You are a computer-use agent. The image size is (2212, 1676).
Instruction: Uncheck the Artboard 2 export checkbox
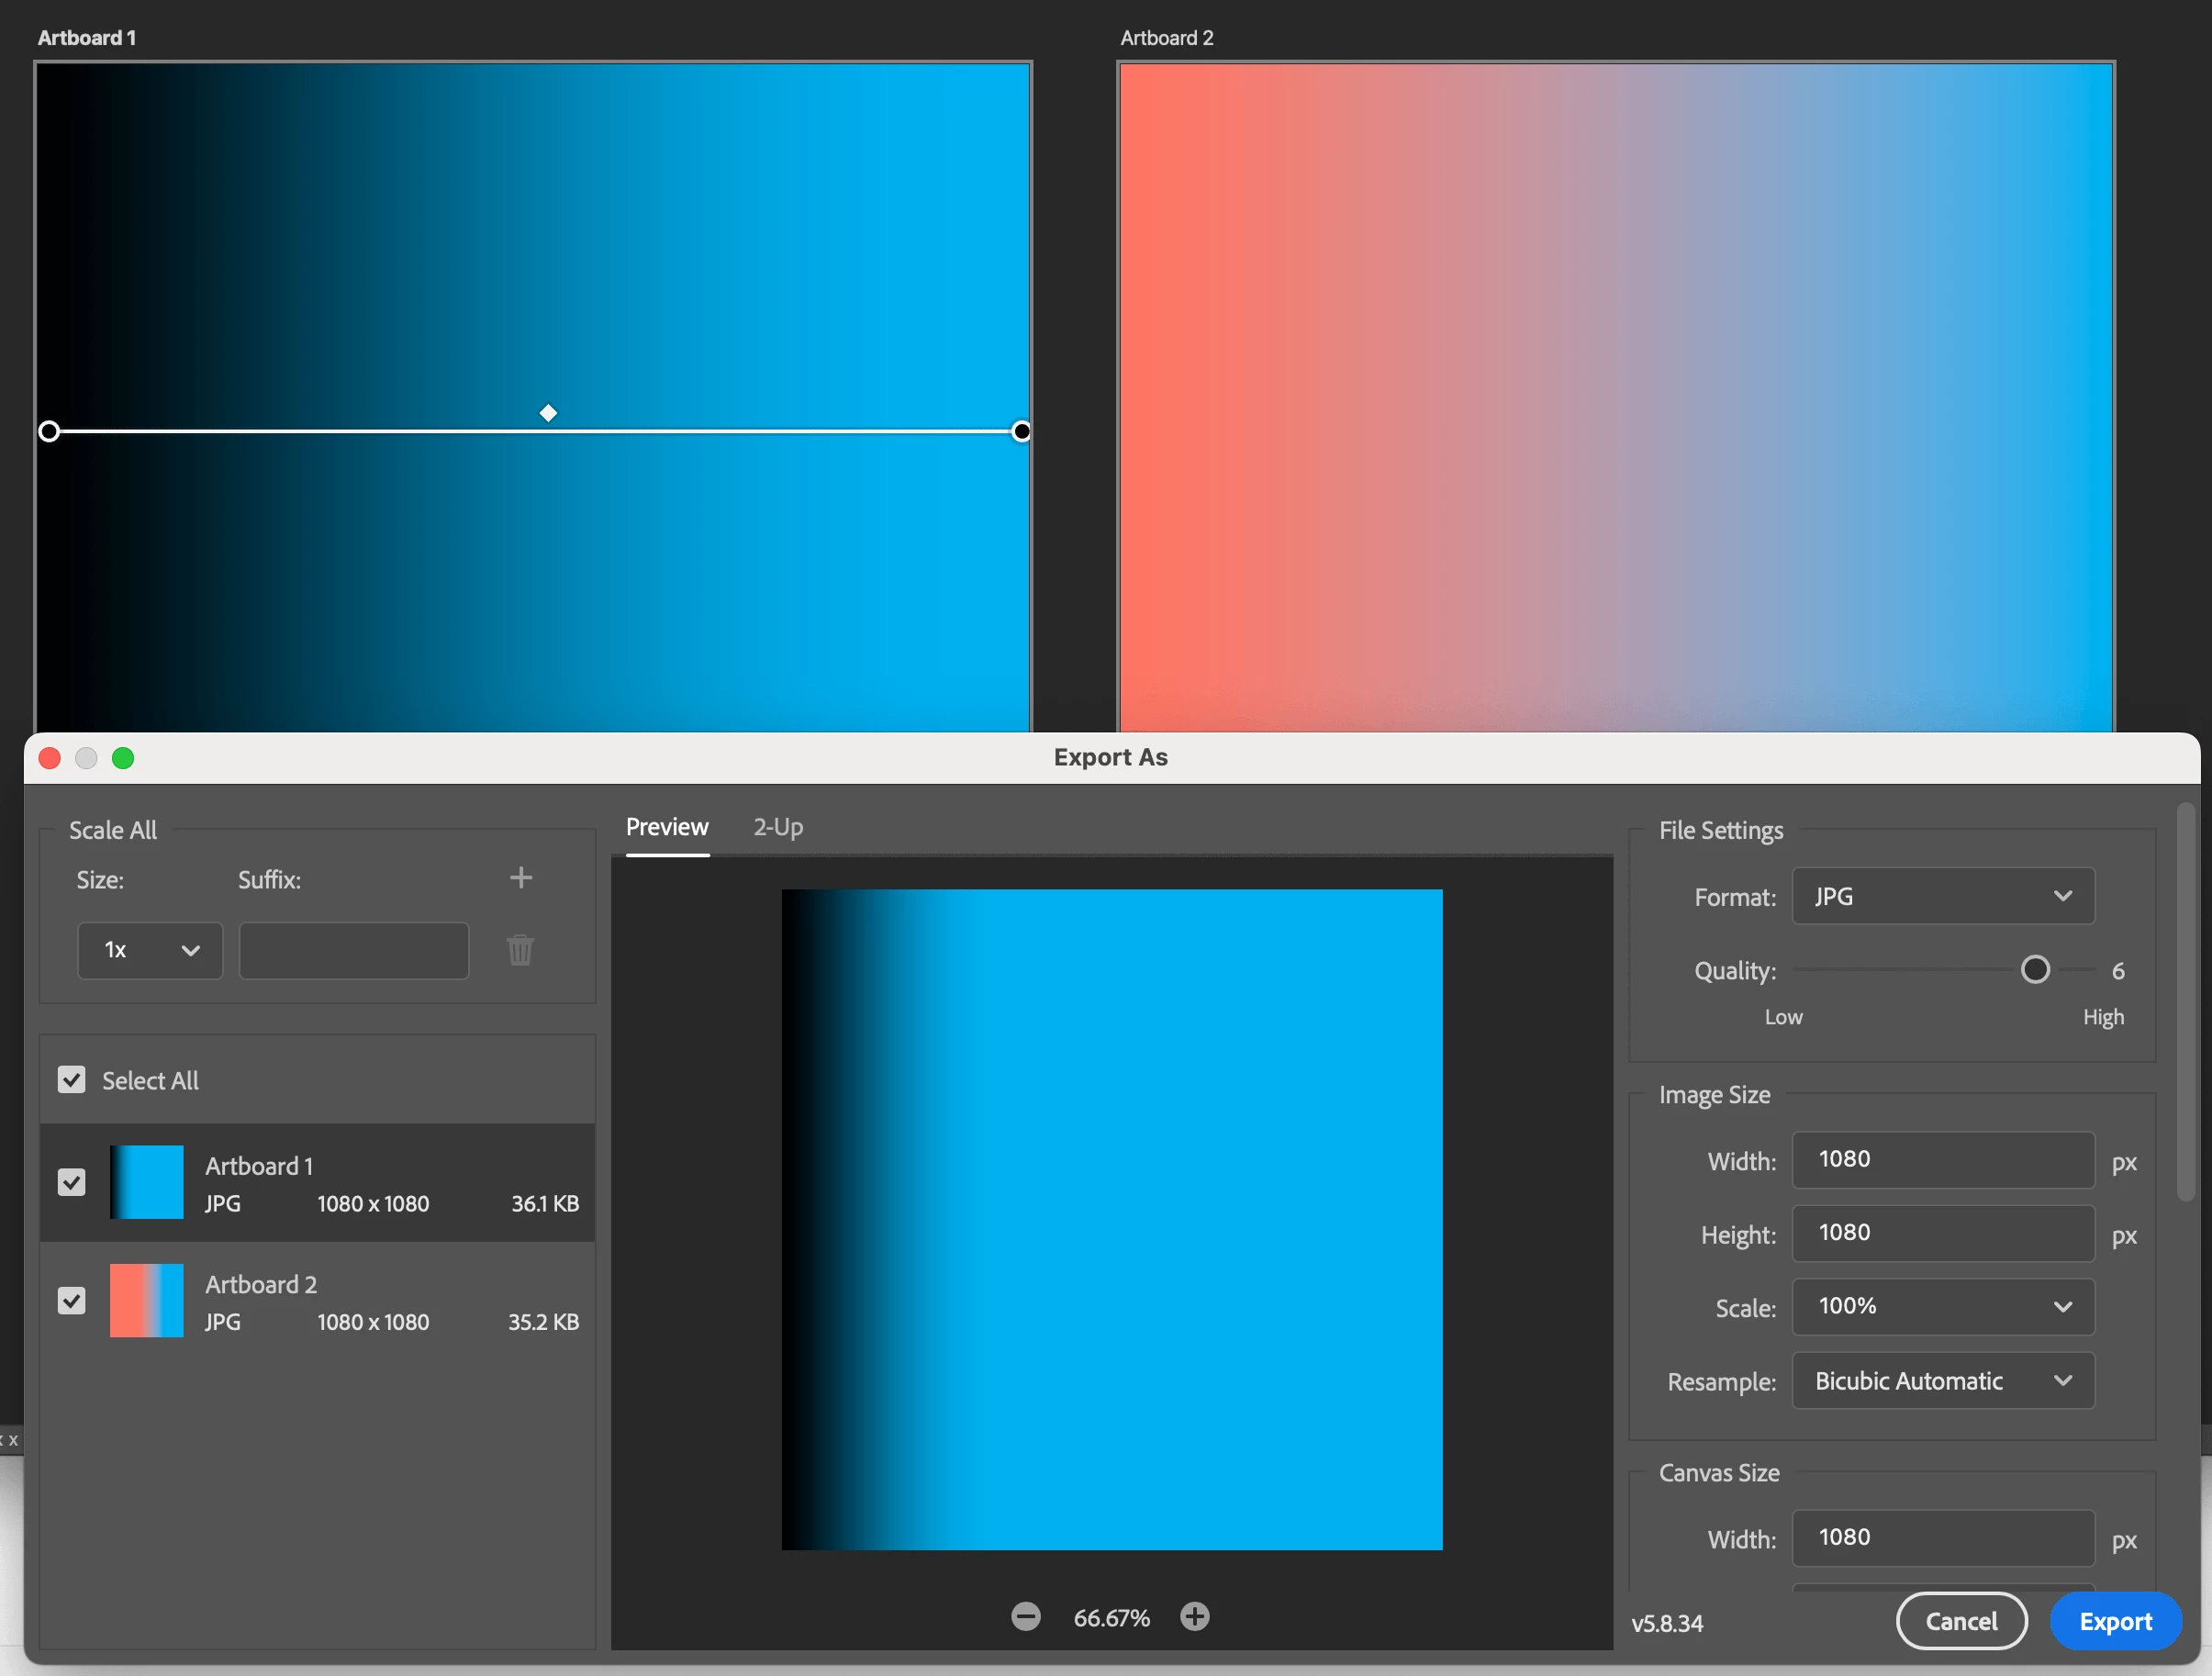pyautogui.click(x=72, y=1301)
